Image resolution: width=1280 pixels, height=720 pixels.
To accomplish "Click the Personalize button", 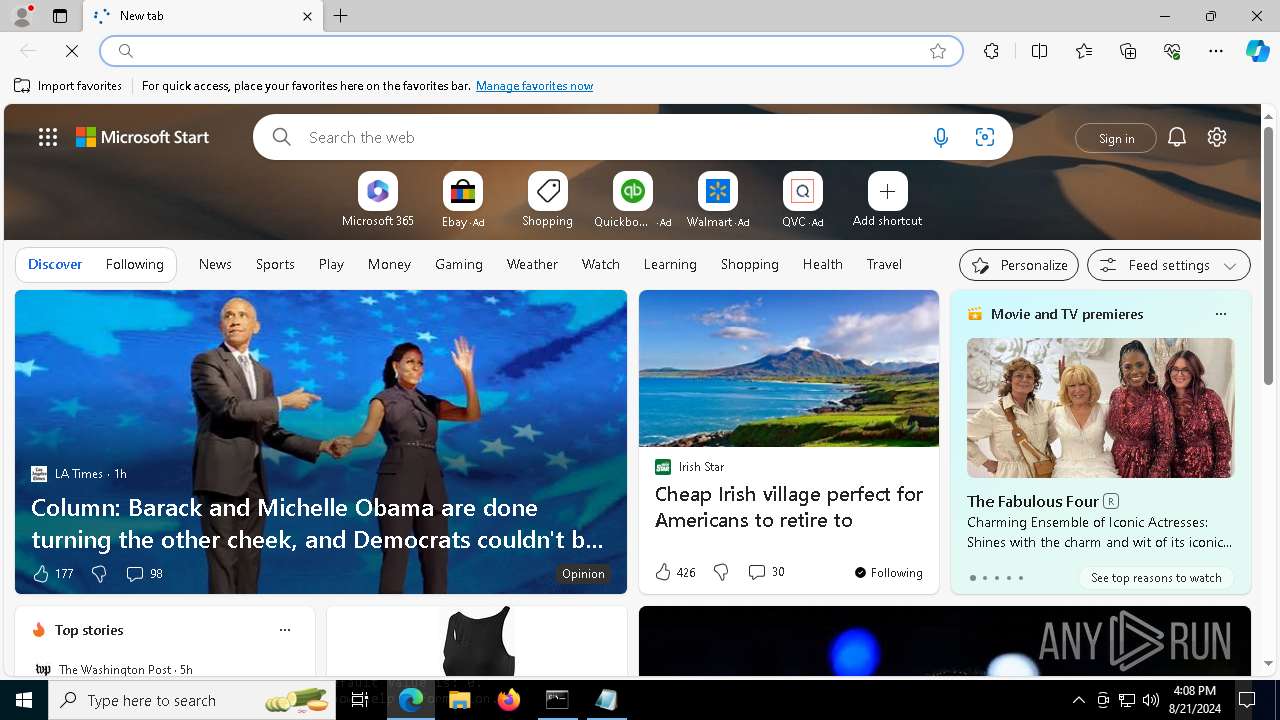I will pos(1019,265).
